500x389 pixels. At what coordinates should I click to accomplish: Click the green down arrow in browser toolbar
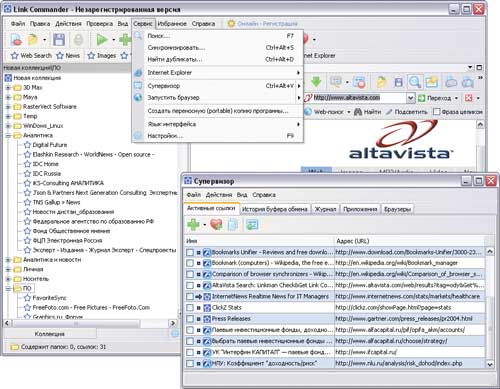coord(316,81)
